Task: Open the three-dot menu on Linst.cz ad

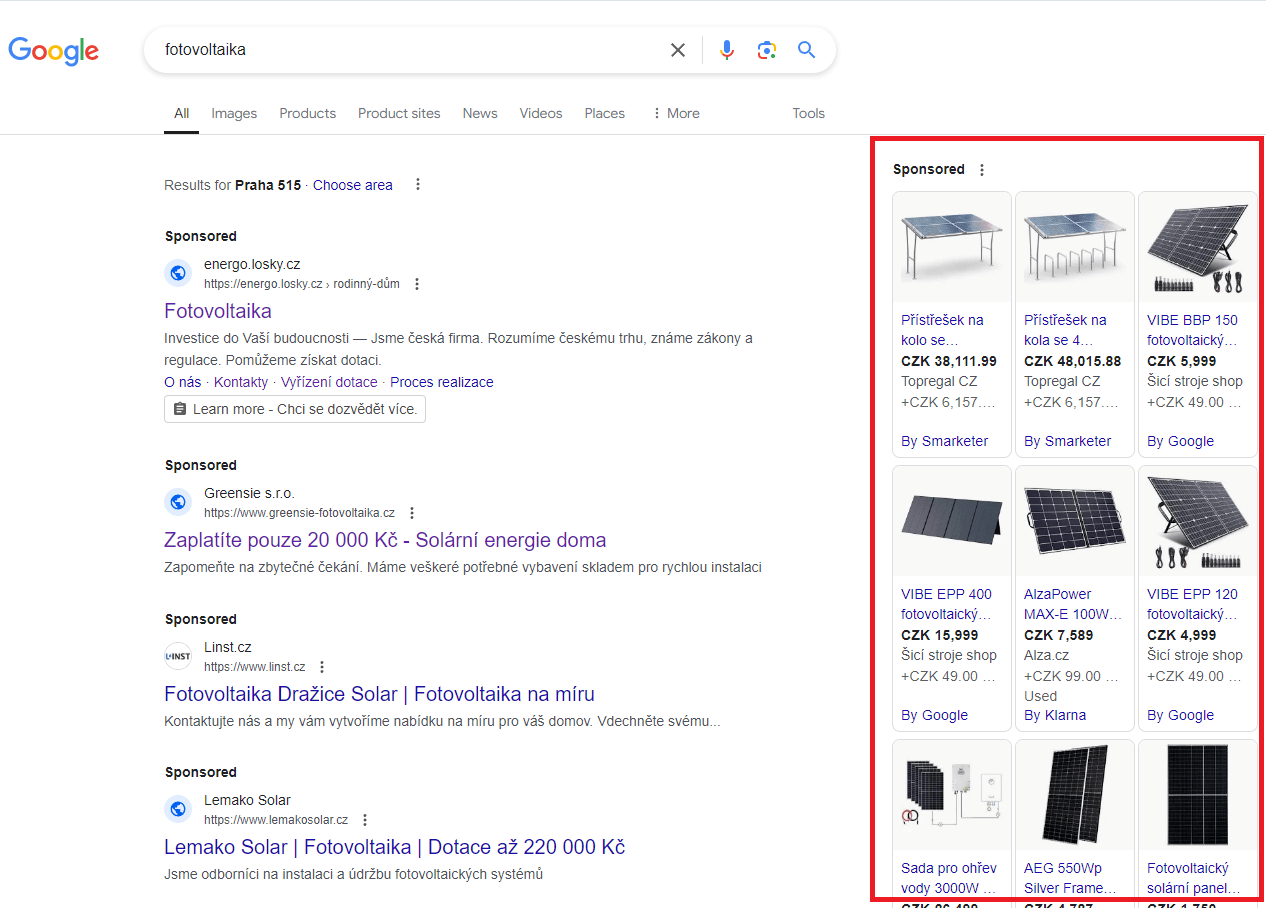Action: [321, 666]
